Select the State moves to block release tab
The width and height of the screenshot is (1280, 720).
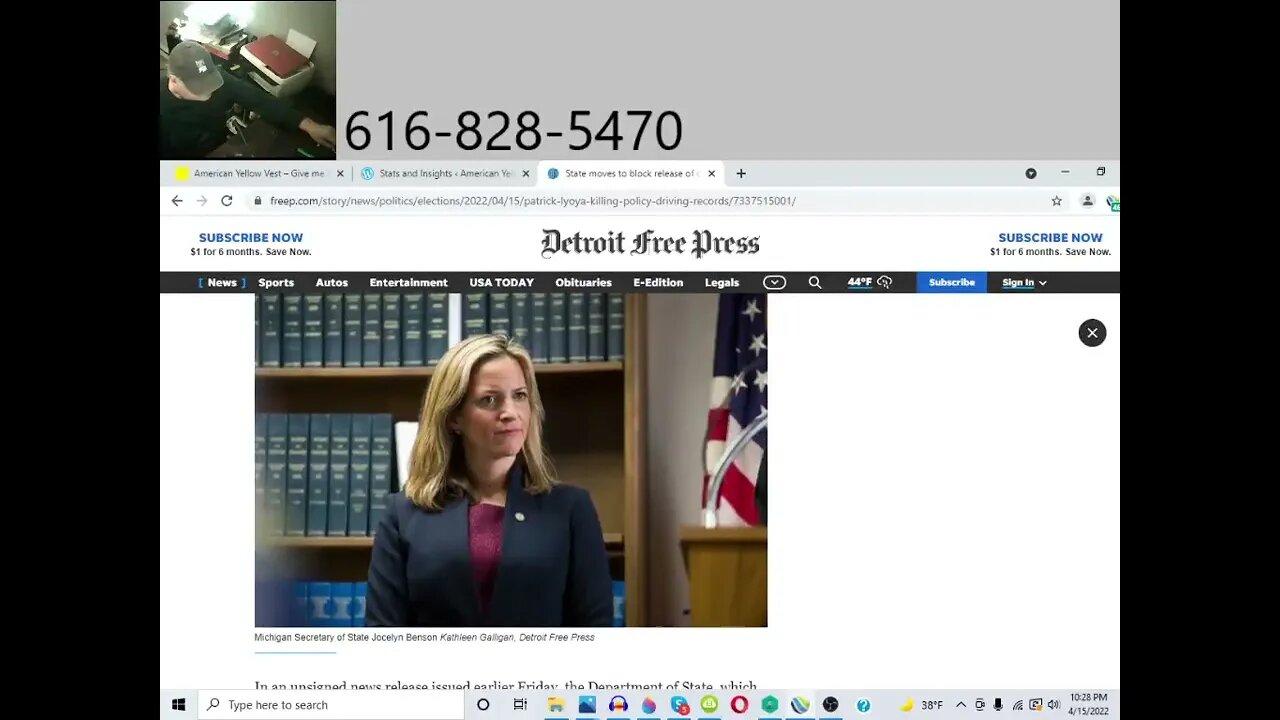tap(630, 173)
